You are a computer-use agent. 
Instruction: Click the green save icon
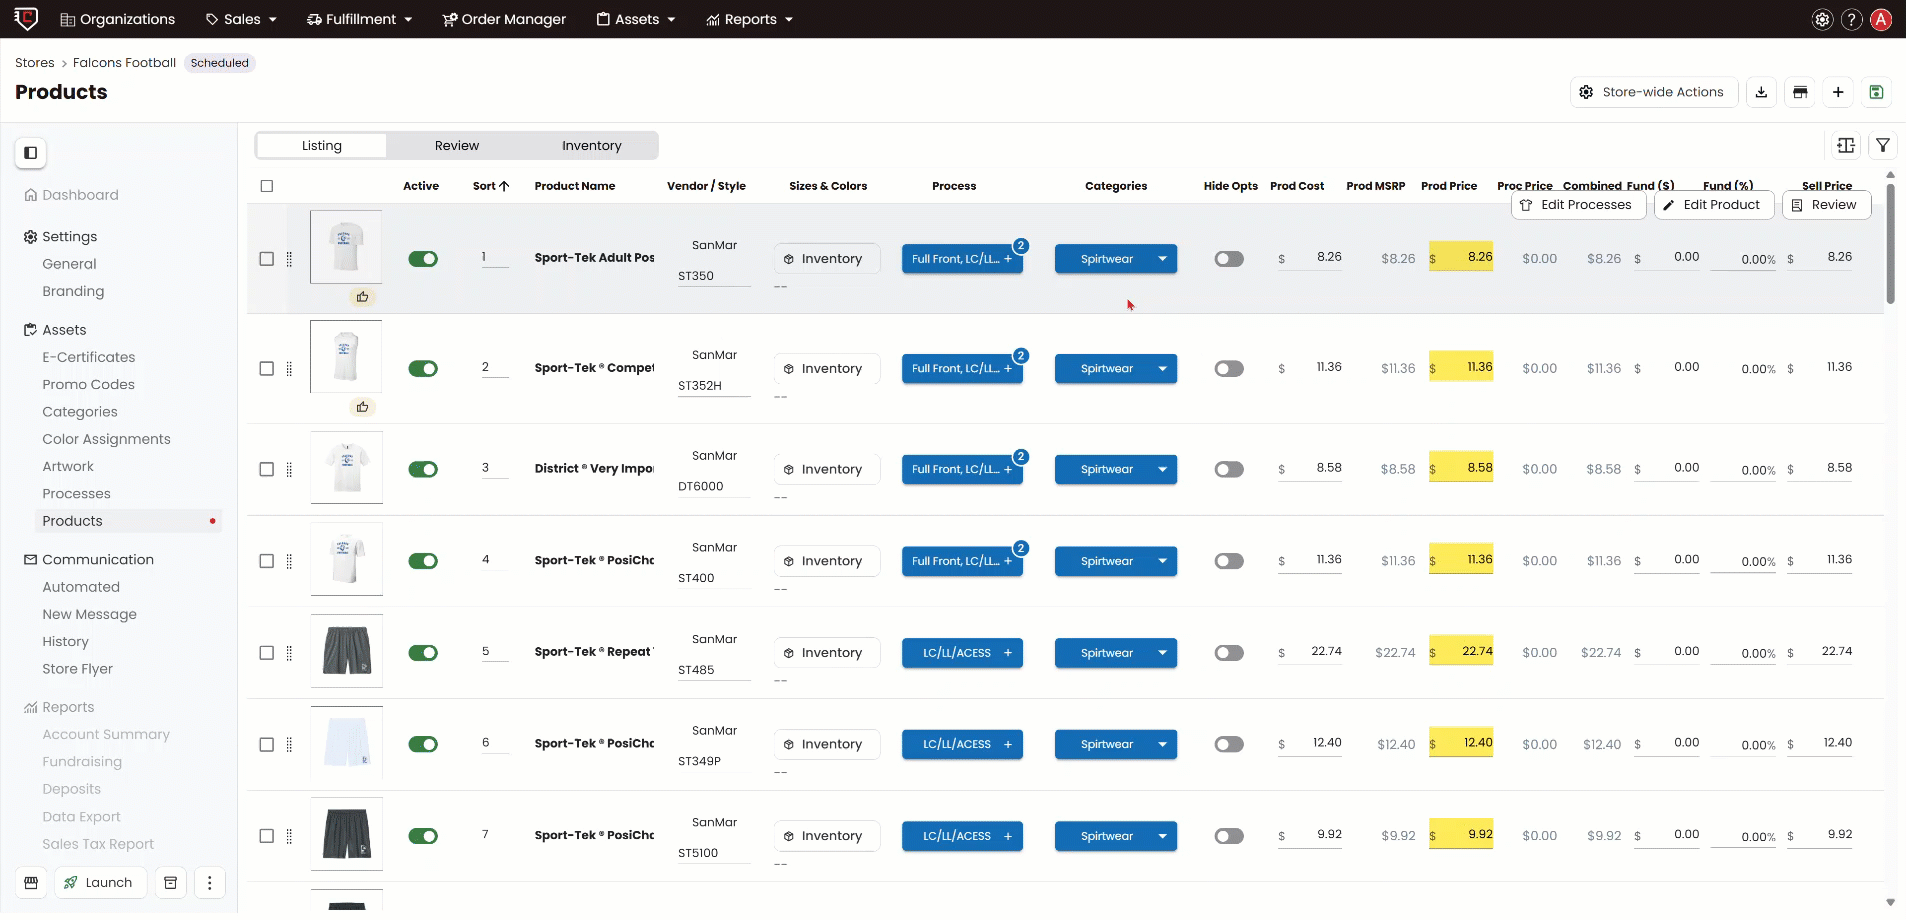click(x=1876, y=92)
